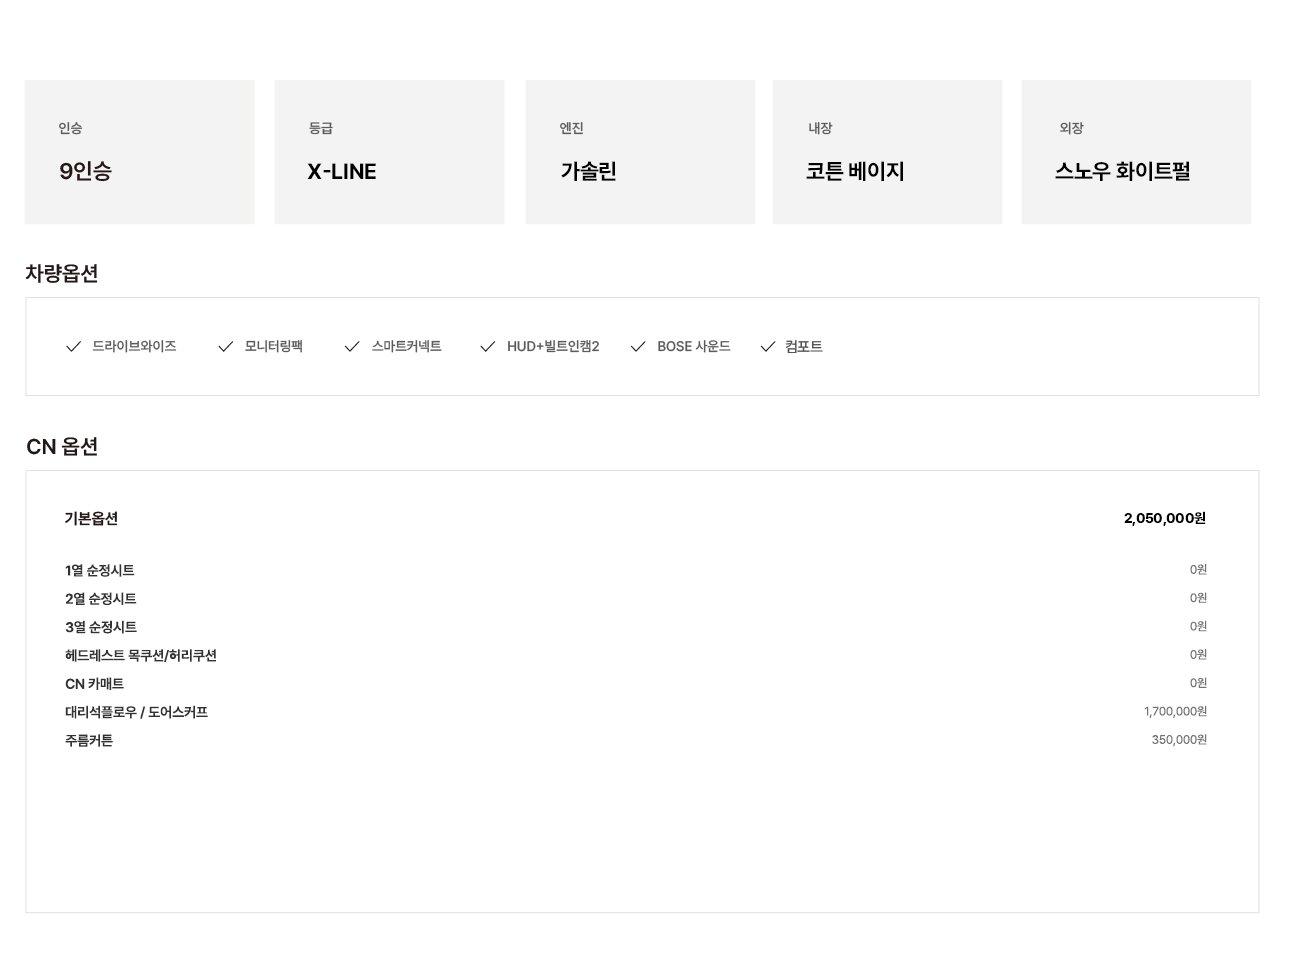The height and width of the screenshot is (954, 1300).
Task: Click the checkmark next to 드라이브와이즈
Action: pos(73,346)
